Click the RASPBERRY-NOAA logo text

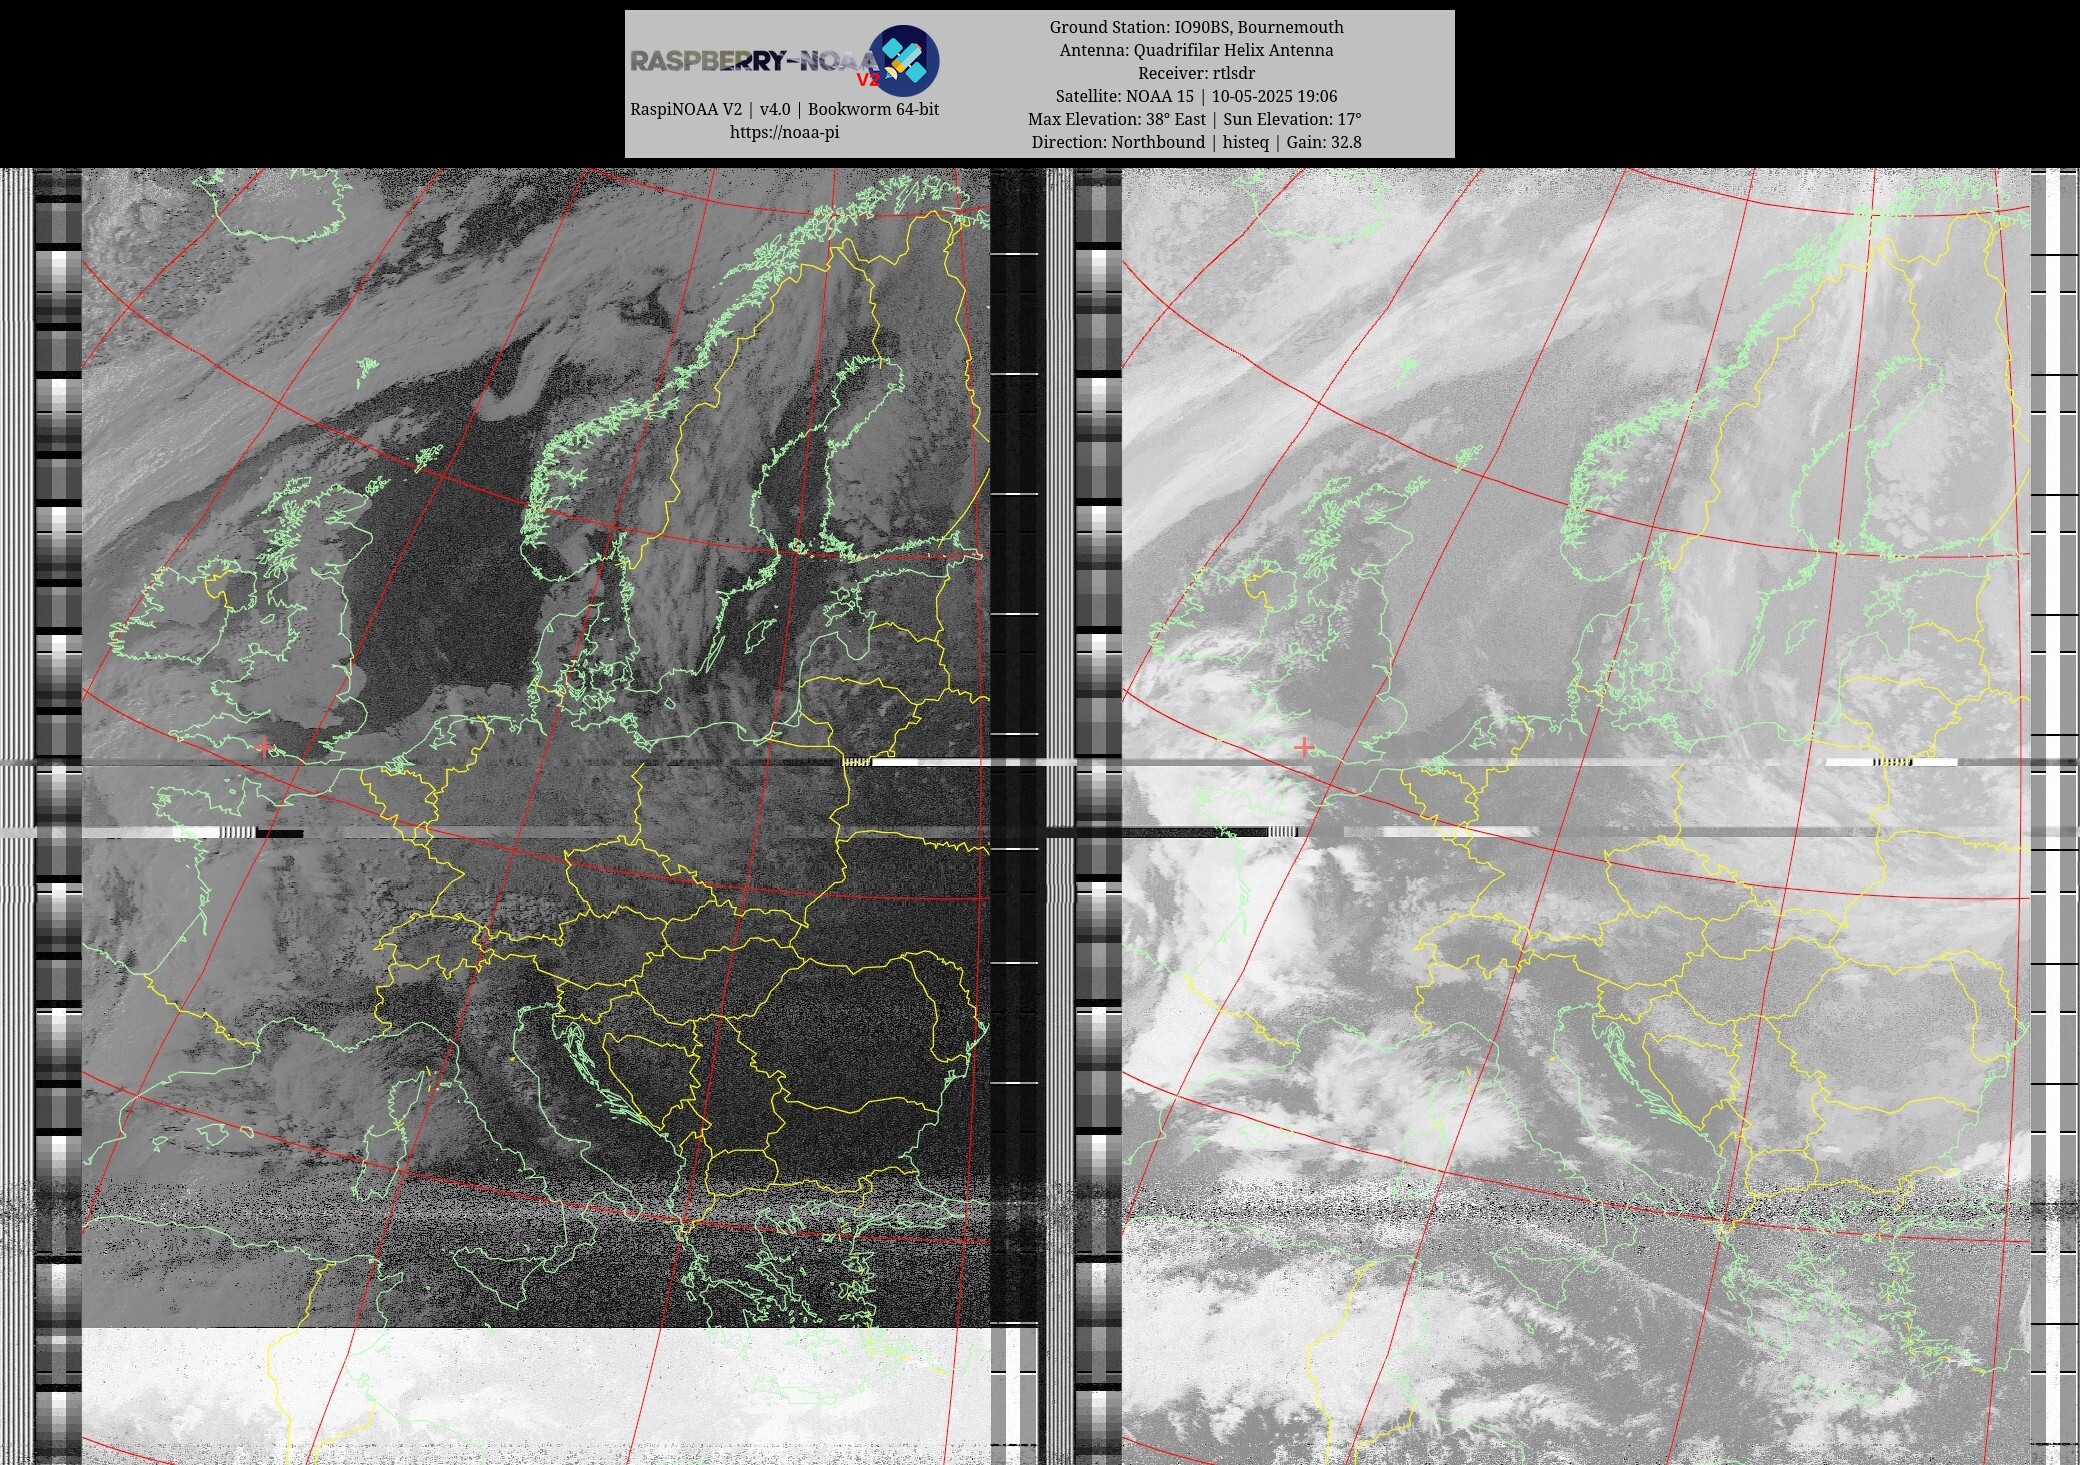[x=754, y=62]
